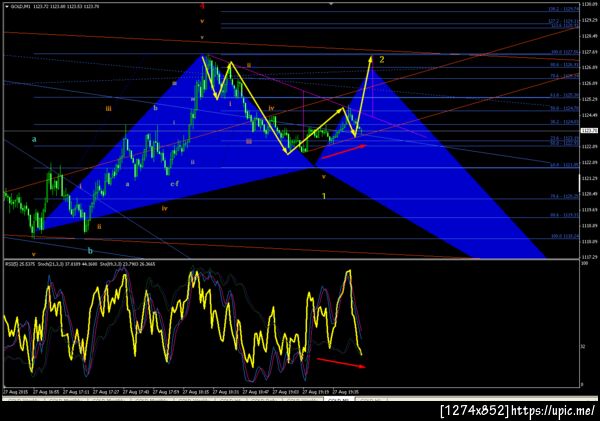Click the highlighted current price label 1123.70
The height and width of the screenshot is (421, 600).
589,131
